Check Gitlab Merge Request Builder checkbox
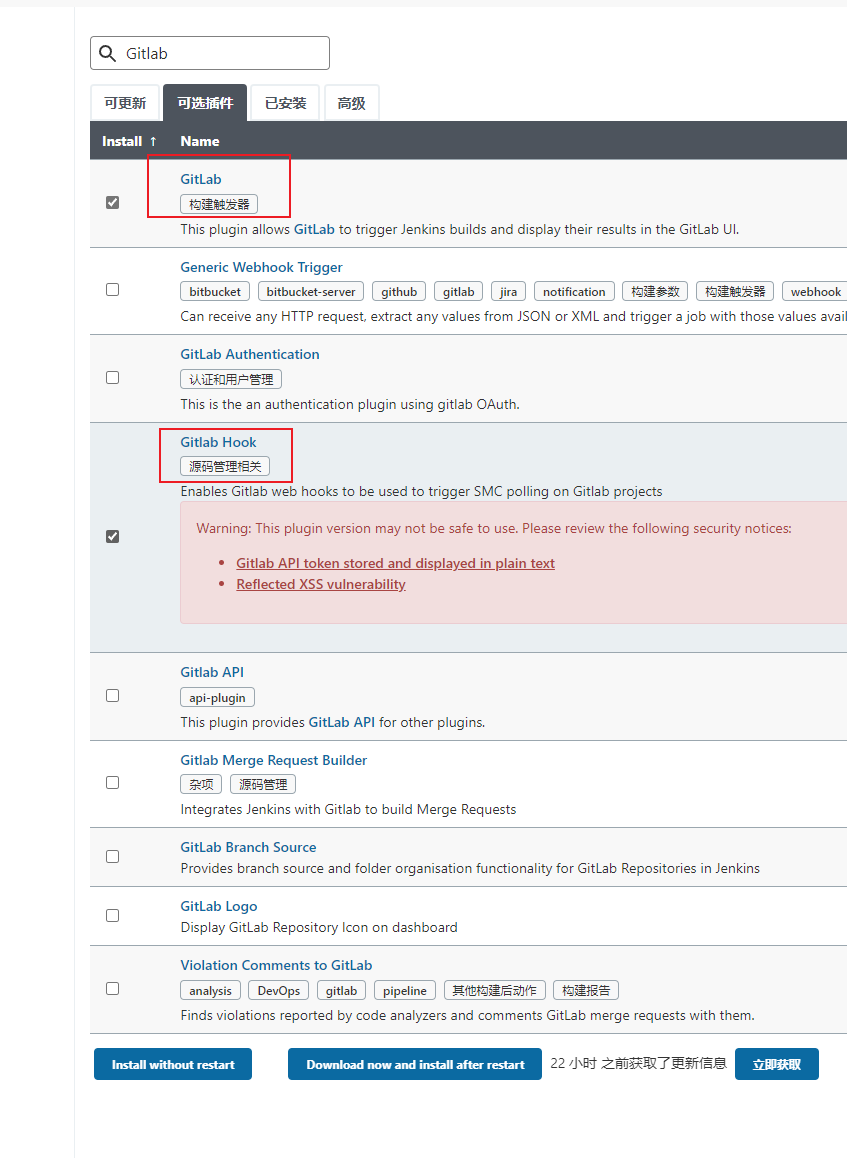 coord(112,782)
